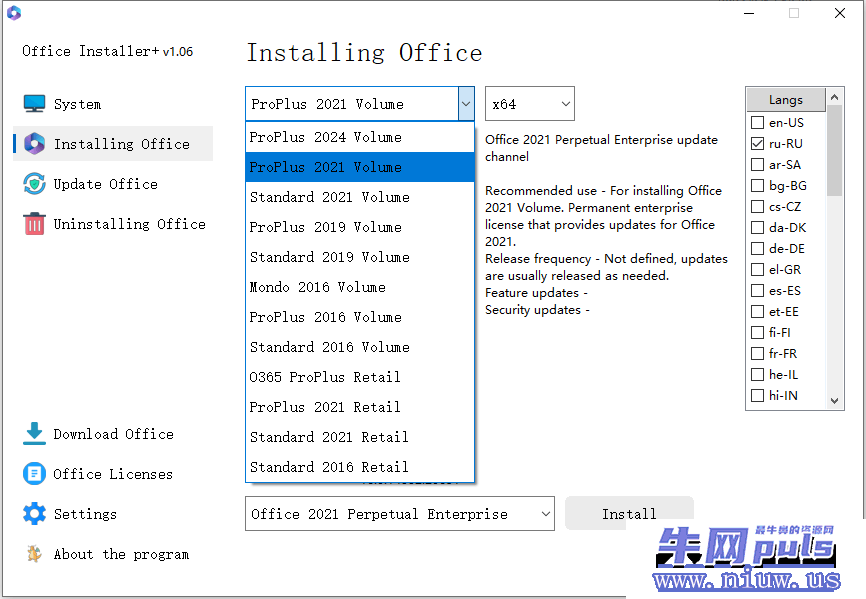
Task: Click the System monitor icon
Action: pos(34,104)
